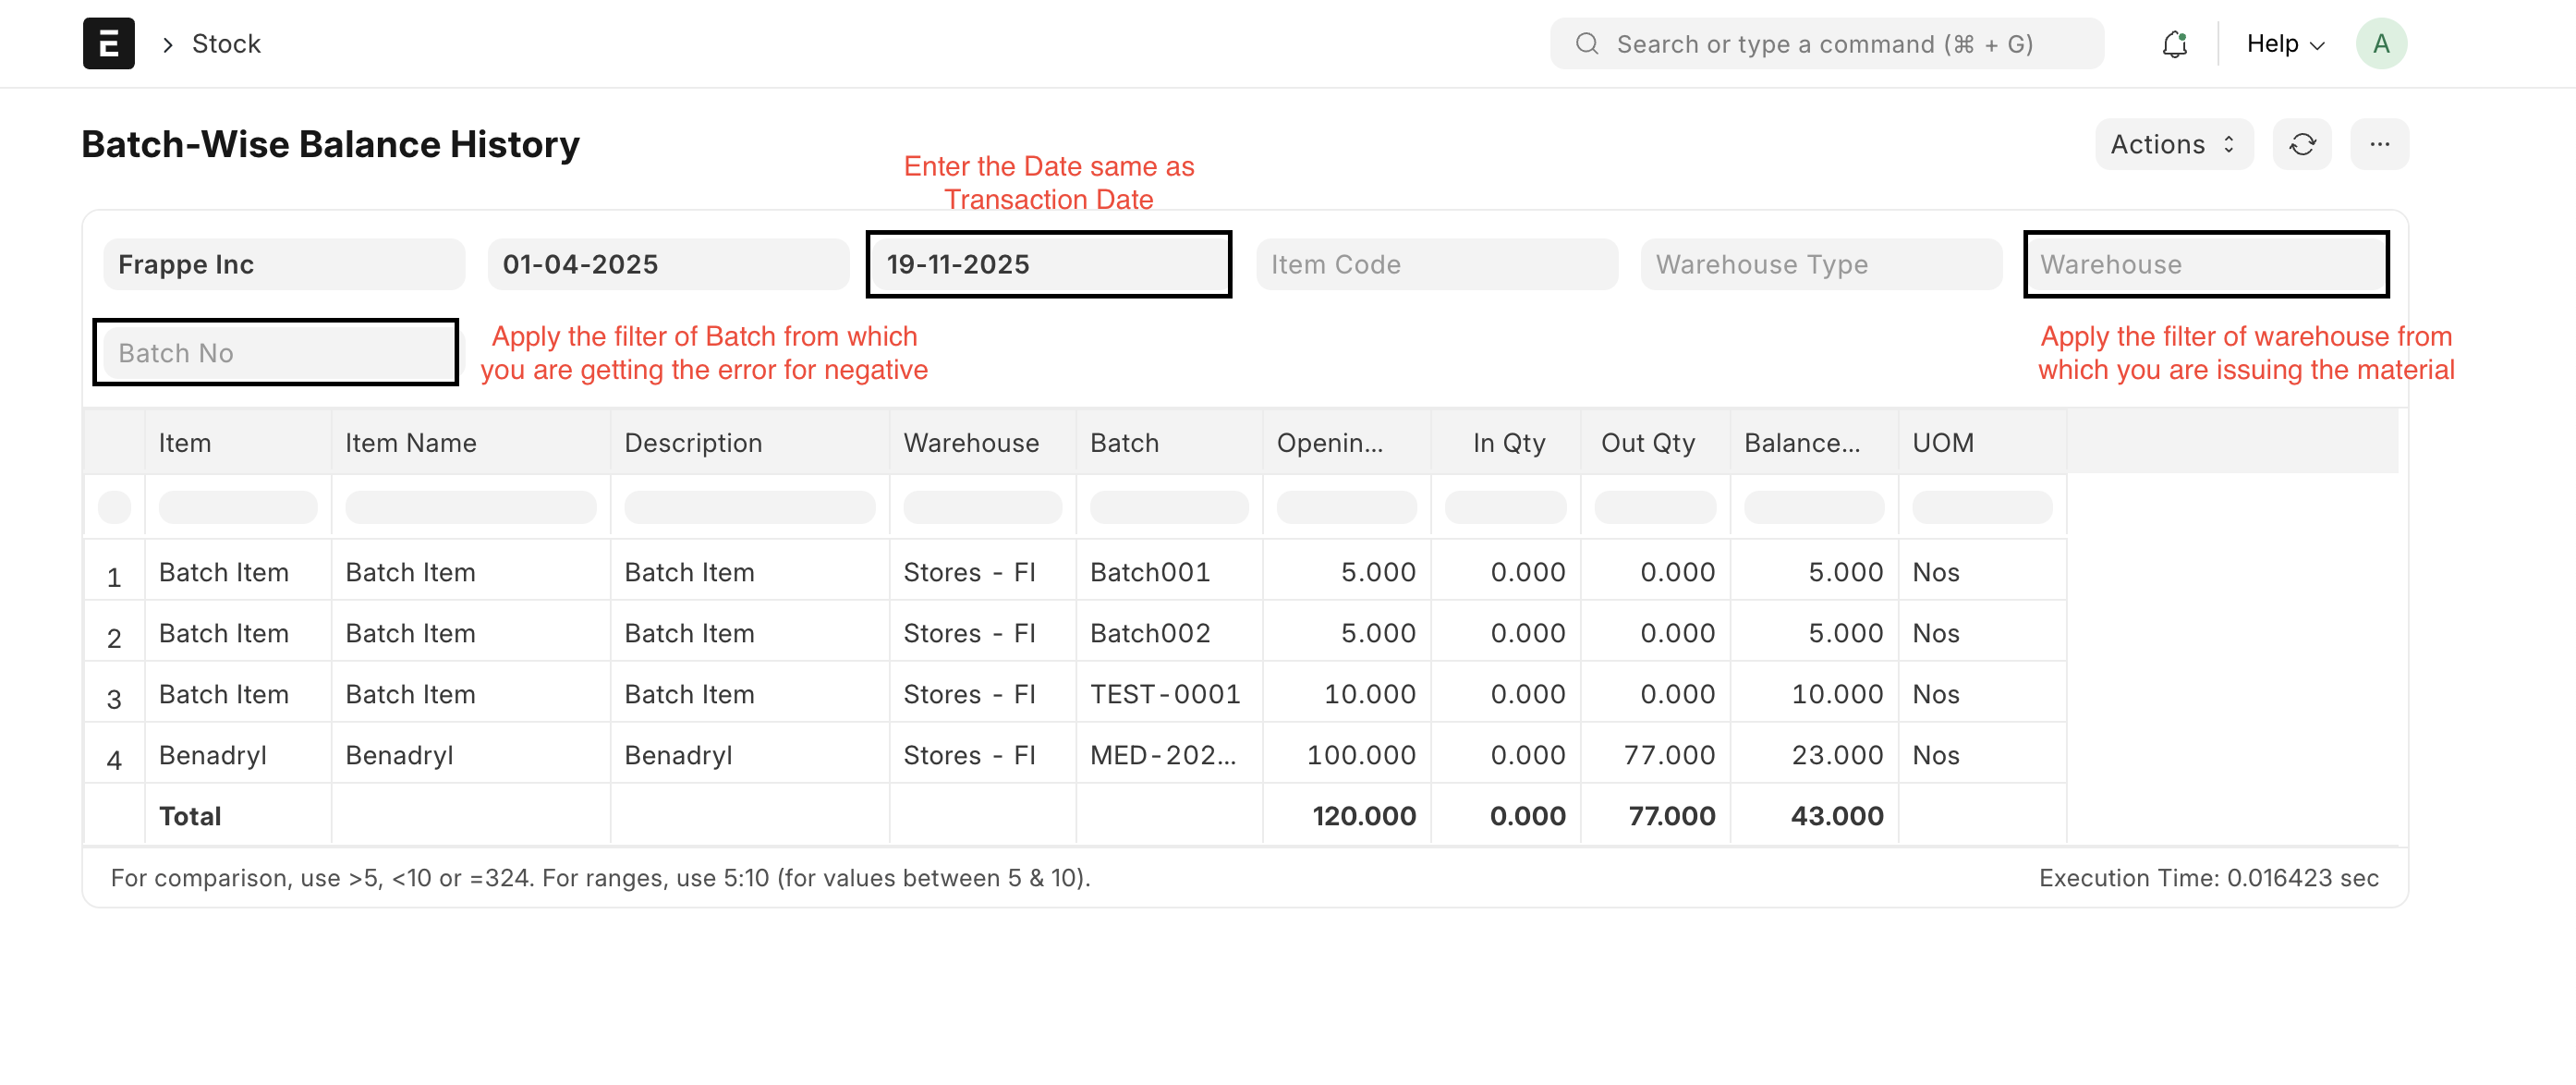Viewport: 2576px width, 1085px height.
Task: Select the Benadryl row item cell
Action: pos(213,755)
